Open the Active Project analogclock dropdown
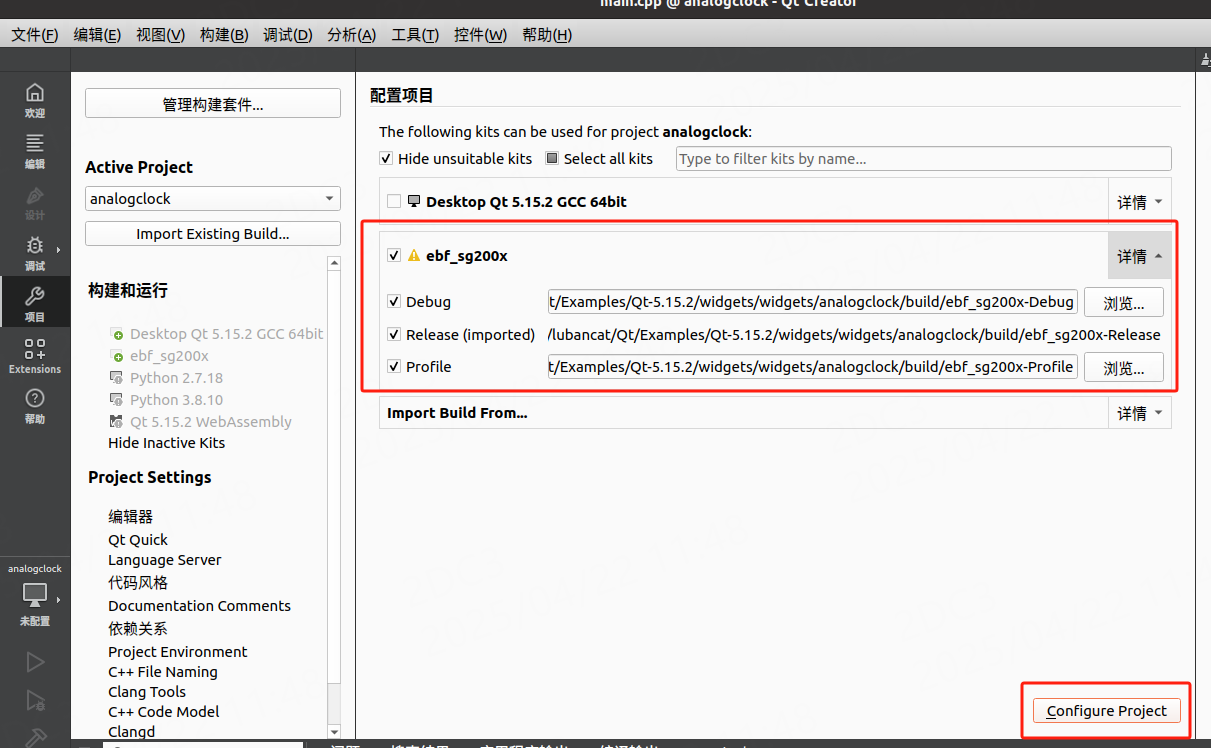Viewport: 1211px width, 748px height. (x=213, y=199)
